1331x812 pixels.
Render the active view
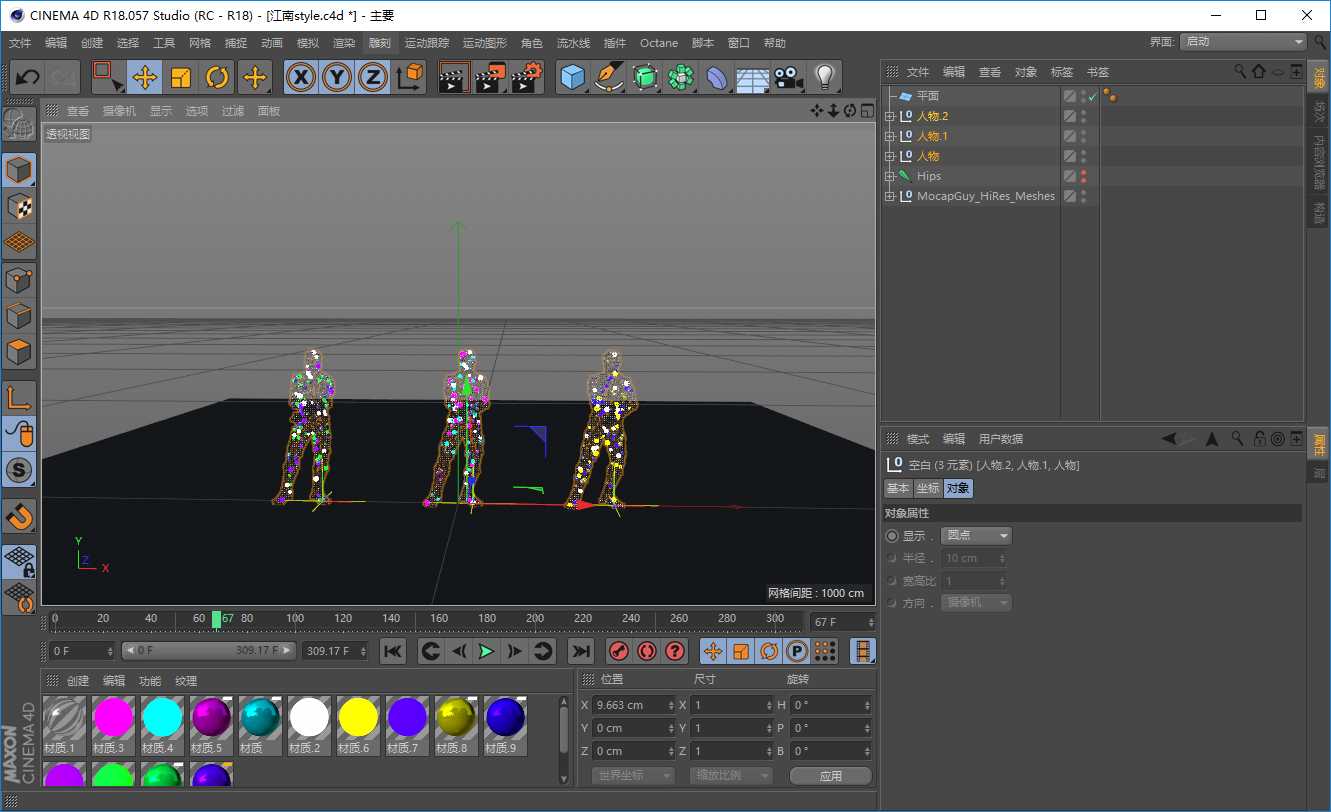454,77
